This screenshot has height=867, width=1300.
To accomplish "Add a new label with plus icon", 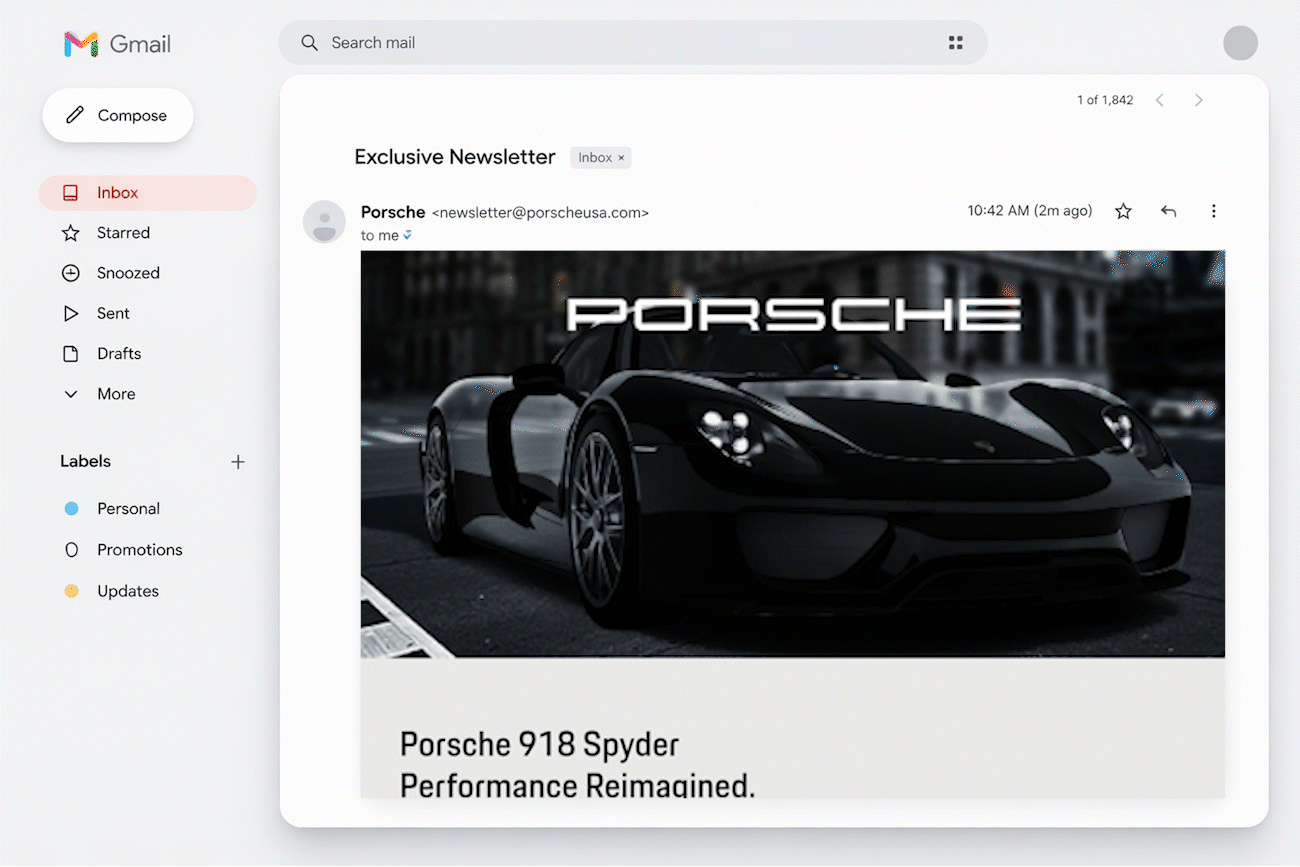I will tap(238, 462).
